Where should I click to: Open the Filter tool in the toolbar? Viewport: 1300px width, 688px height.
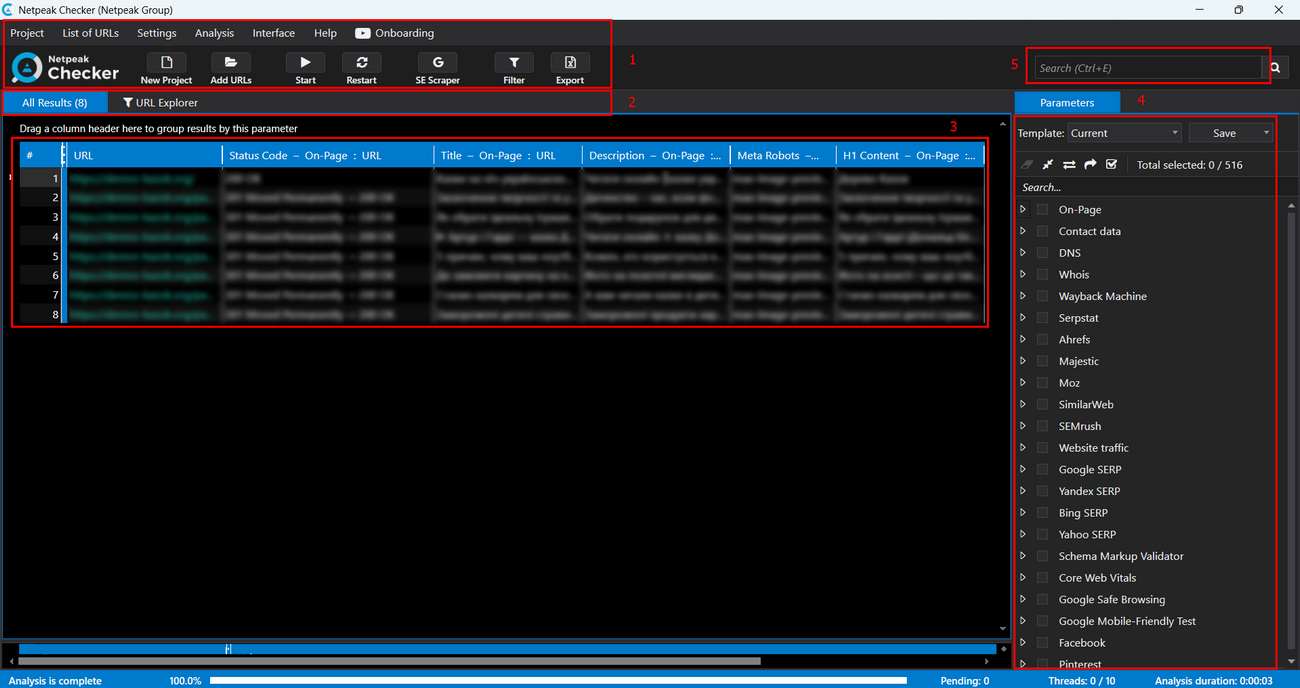pyautogui.click(x=514, y=68)
